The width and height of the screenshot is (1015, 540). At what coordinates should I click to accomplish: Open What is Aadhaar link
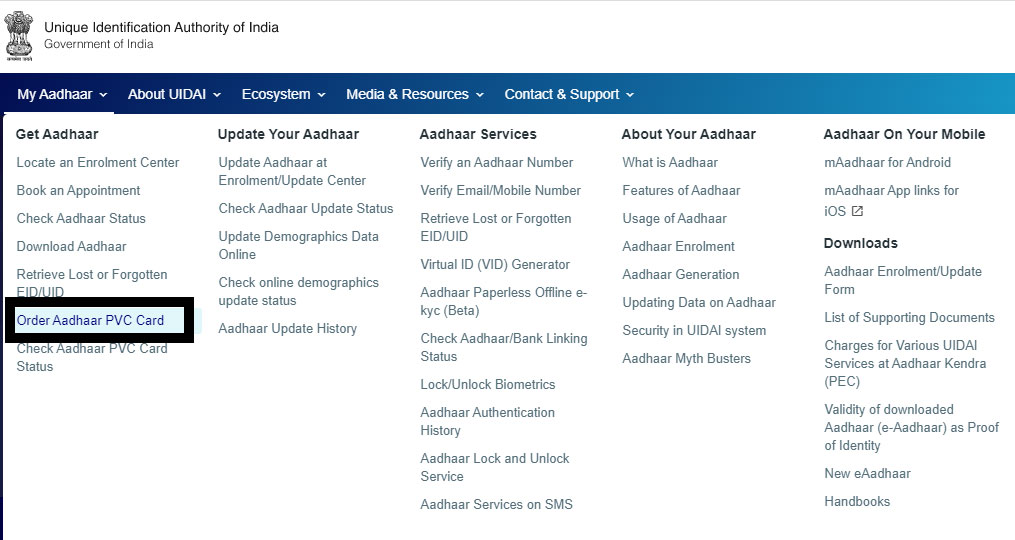(x=670, y=163)
